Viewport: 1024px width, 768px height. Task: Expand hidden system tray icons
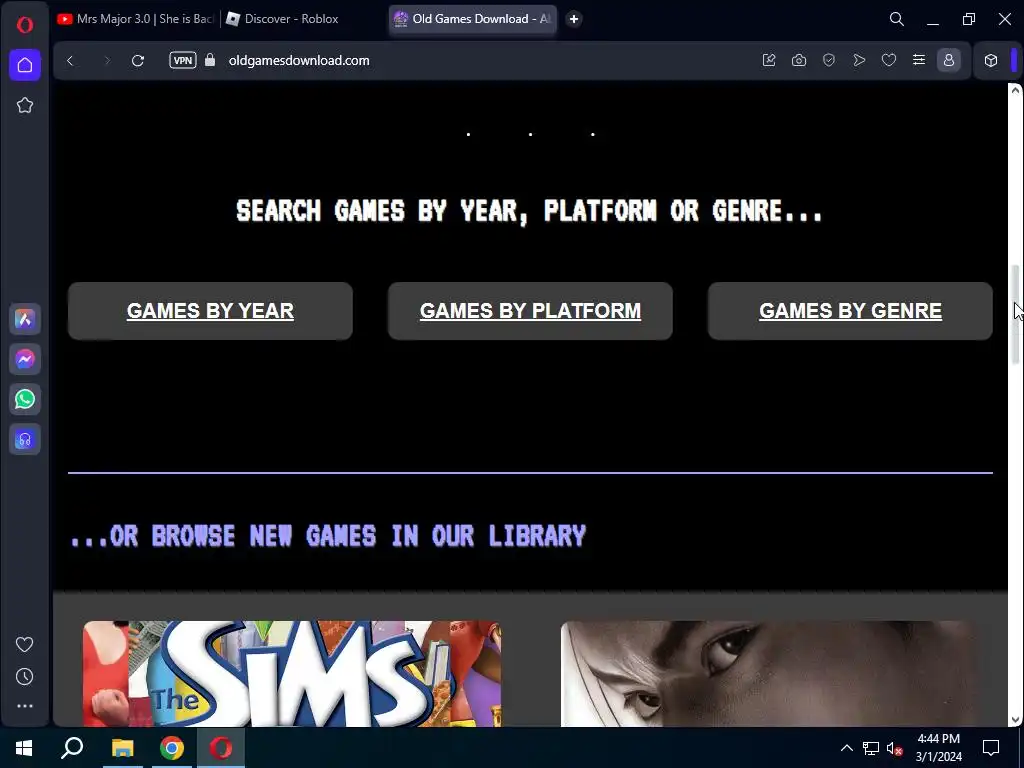coord(846,748)
